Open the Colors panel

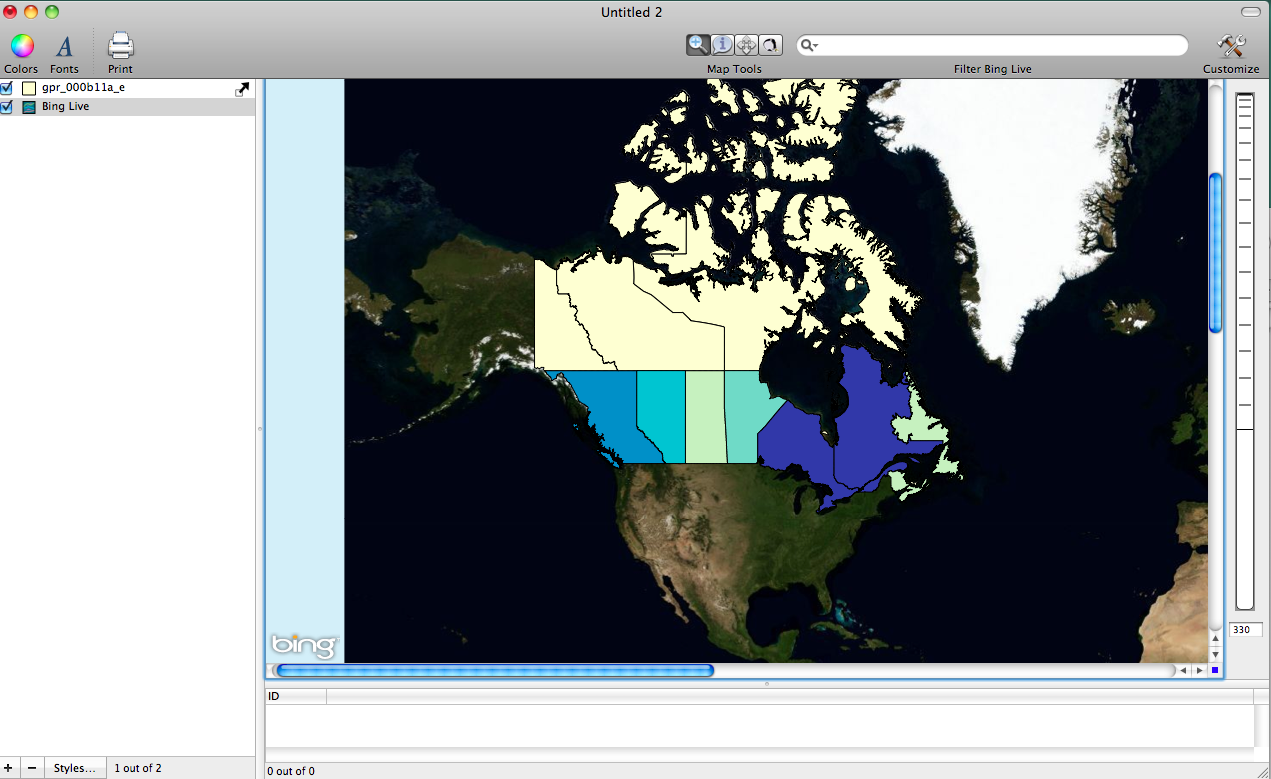(21, 46)
